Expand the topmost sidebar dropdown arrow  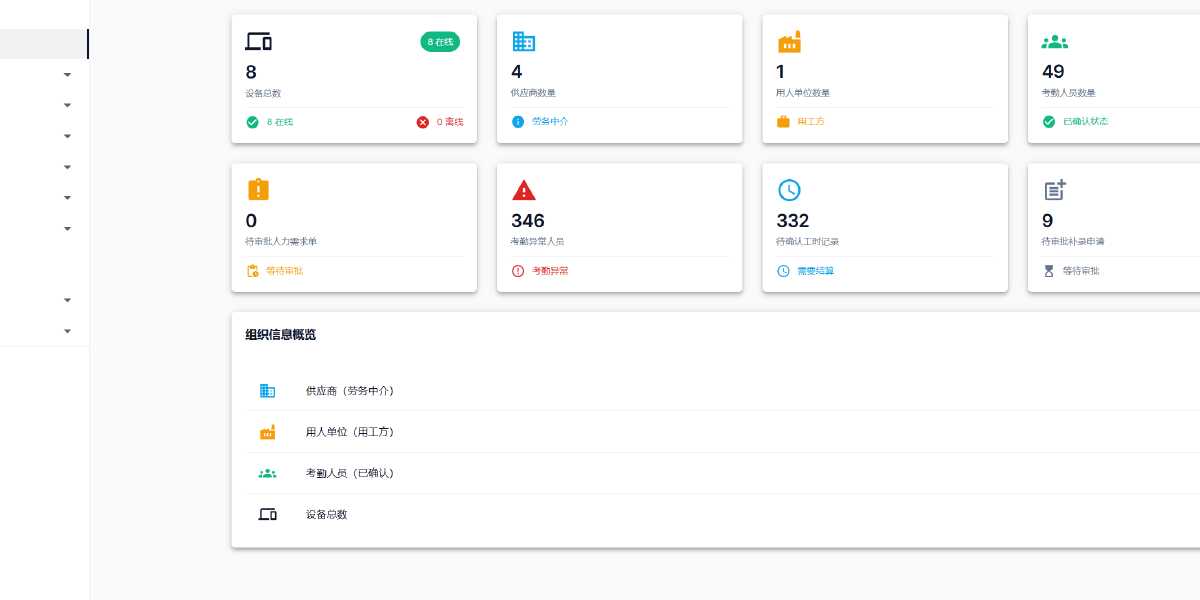point(68,74)
